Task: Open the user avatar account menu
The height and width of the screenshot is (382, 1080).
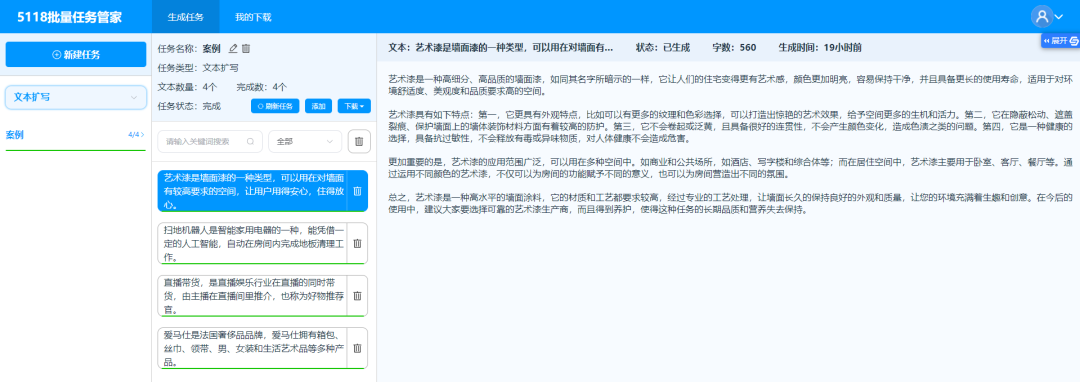Action: click(1041, 17)
